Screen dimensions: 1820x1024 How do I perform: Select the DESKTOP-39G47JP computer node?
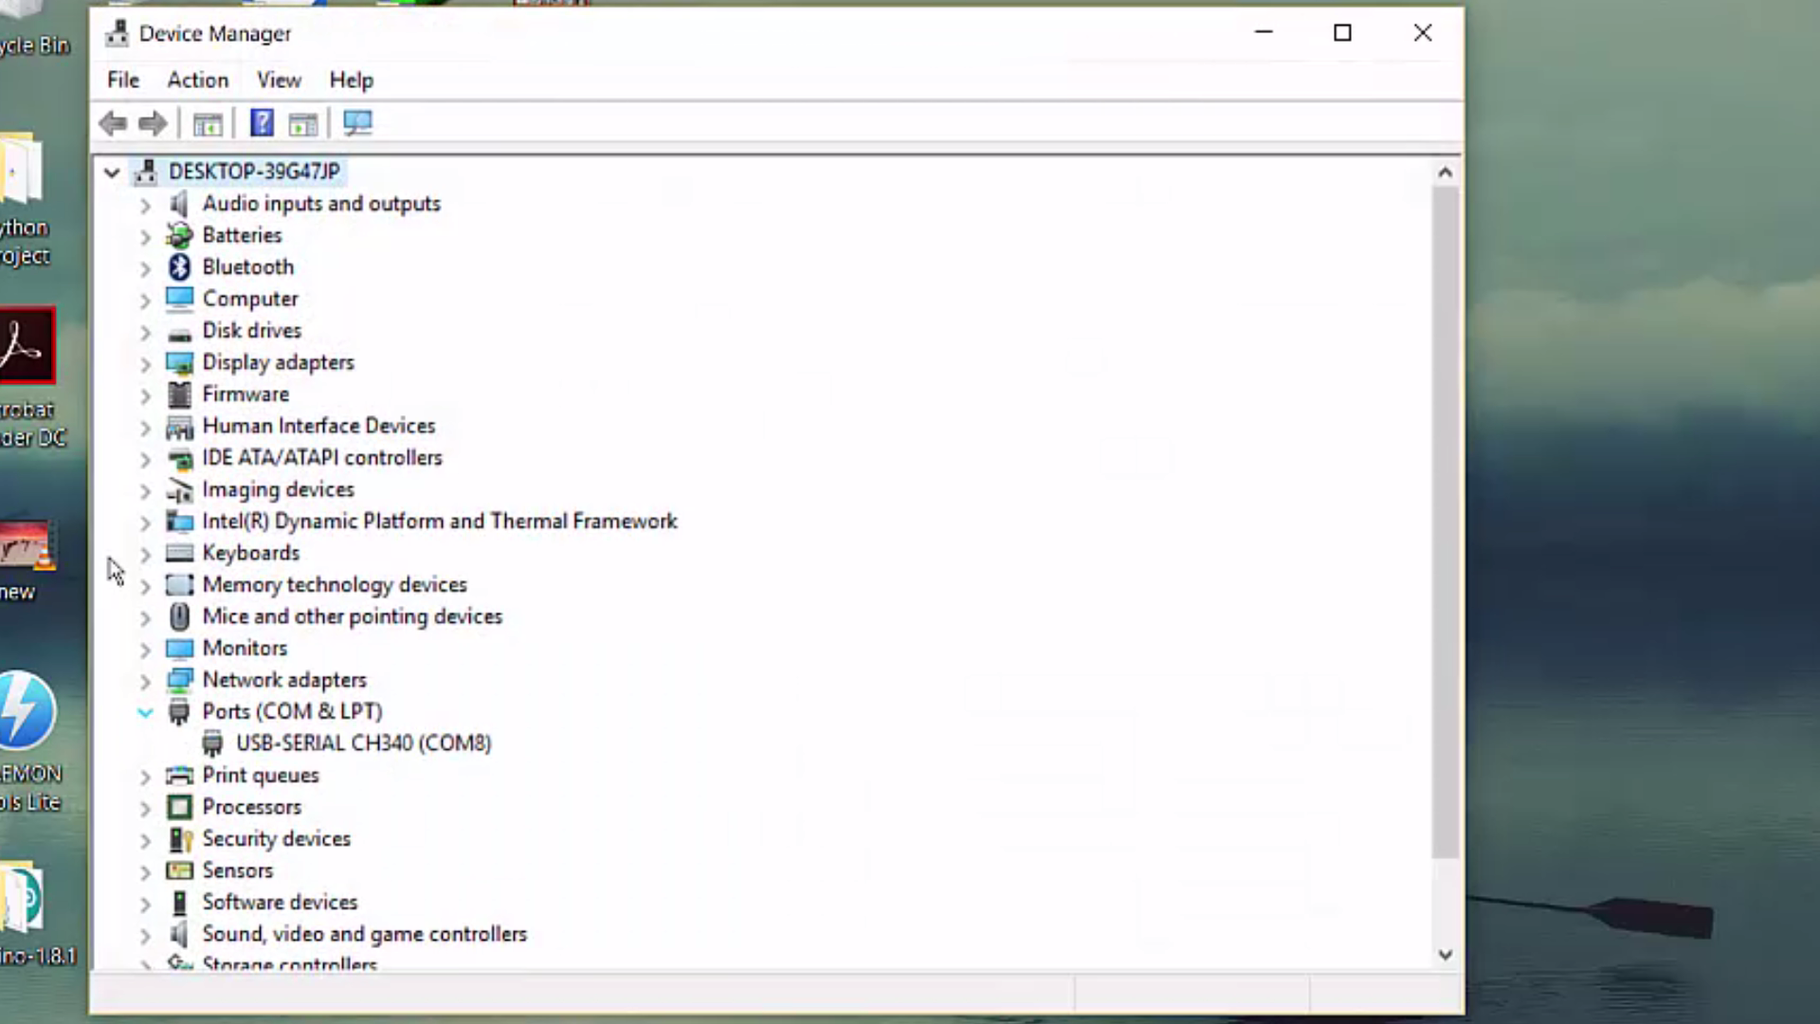(254, 171)
